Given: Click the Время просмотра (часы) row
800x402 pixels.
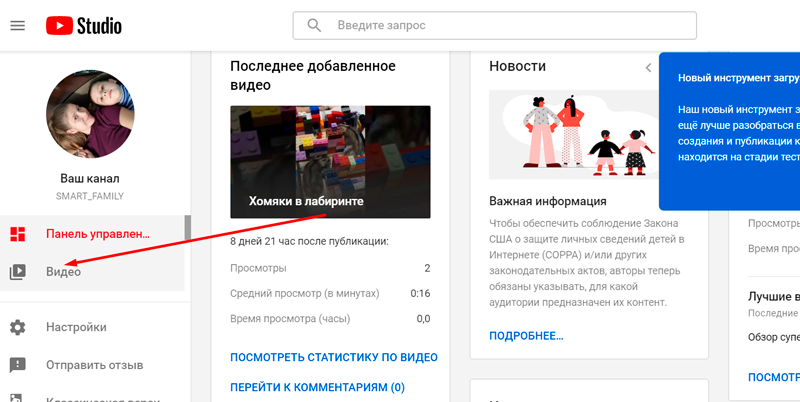Looking at the screenshot, I should (330, 319).
